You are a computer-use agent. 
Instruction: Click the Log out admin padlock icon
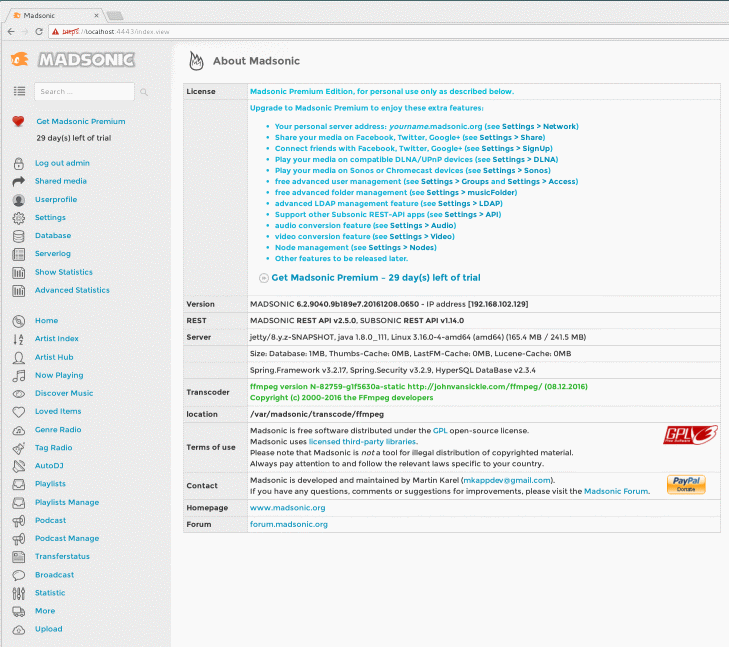[x=18, y=163]
